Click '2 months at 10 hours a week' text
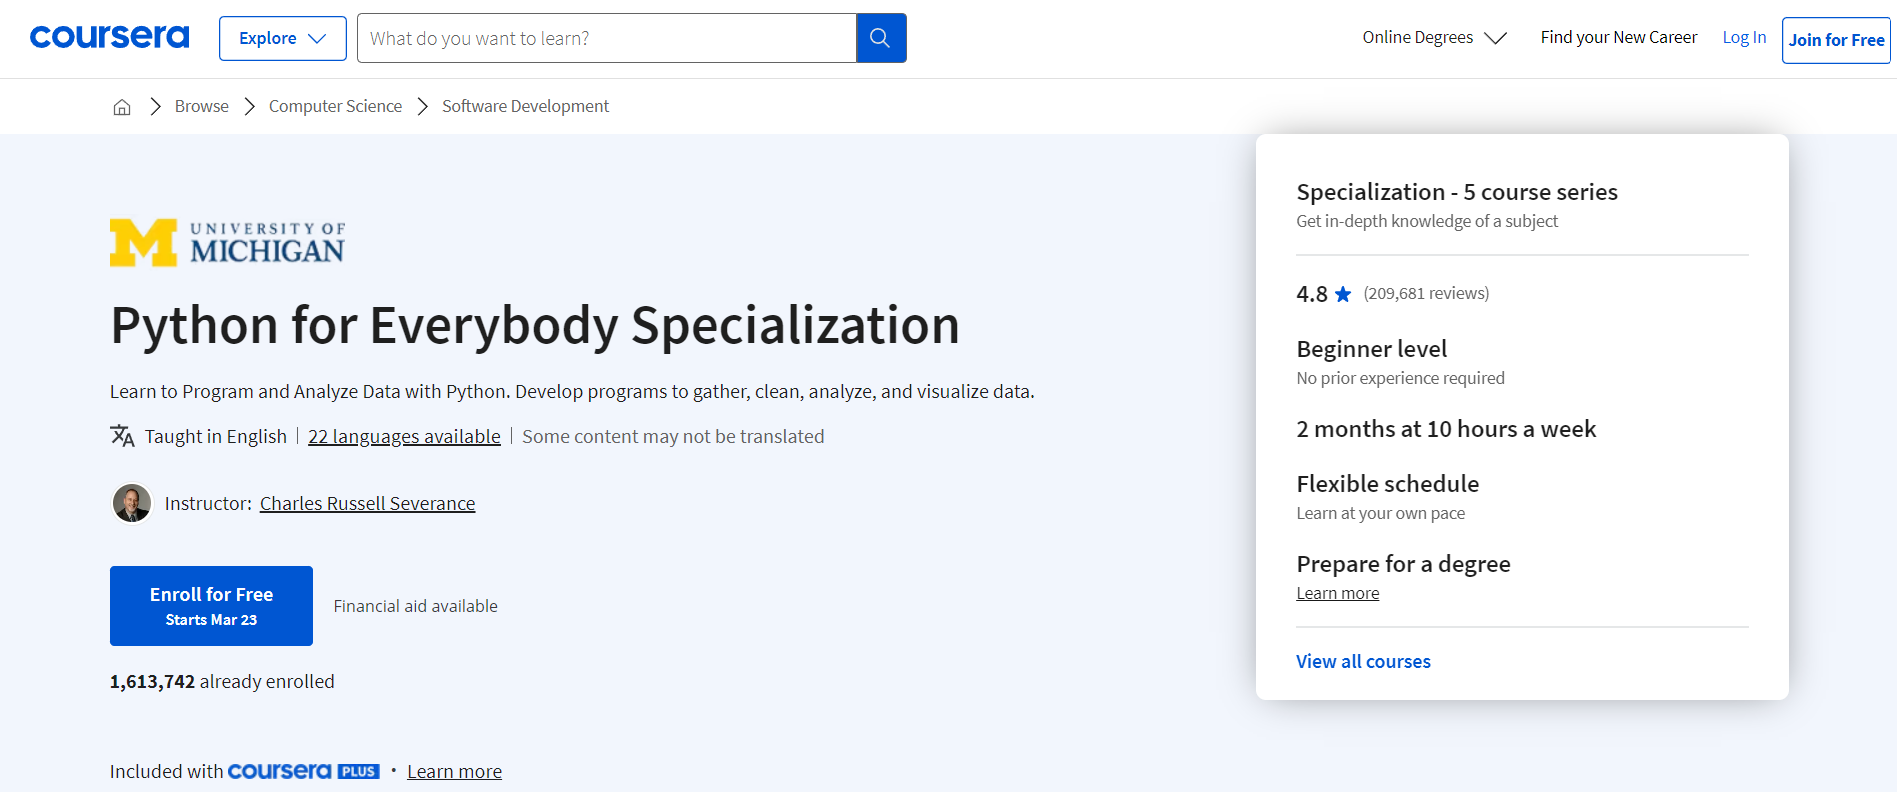 click(x=1446, y=429)
